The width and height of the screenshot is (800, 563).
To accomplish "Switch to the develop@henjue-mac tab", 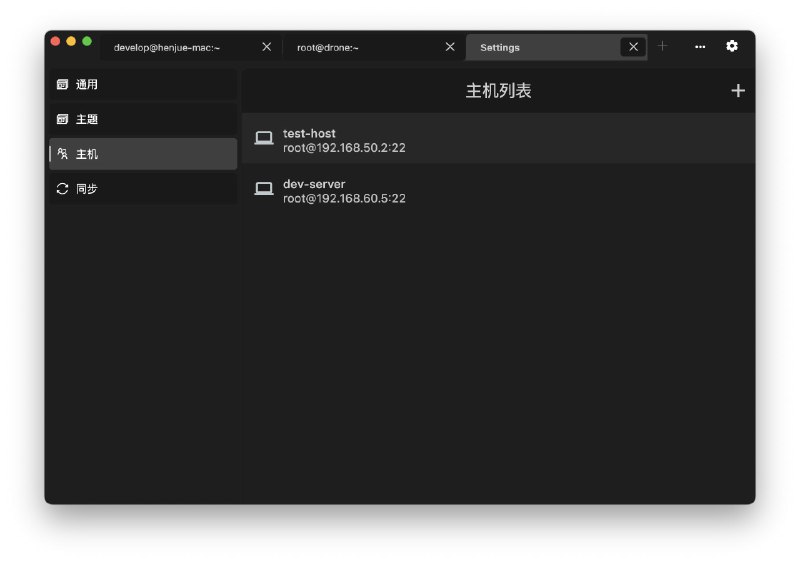I will click(x=167, y=47).
